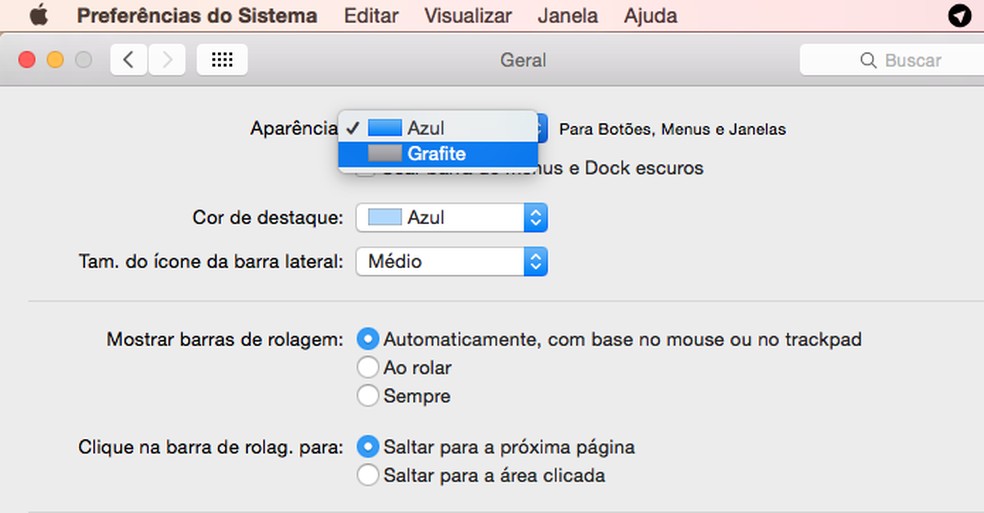Go forward with the right chevron button
The width and height of the screenshot is (984, 513).
[167, 60]
